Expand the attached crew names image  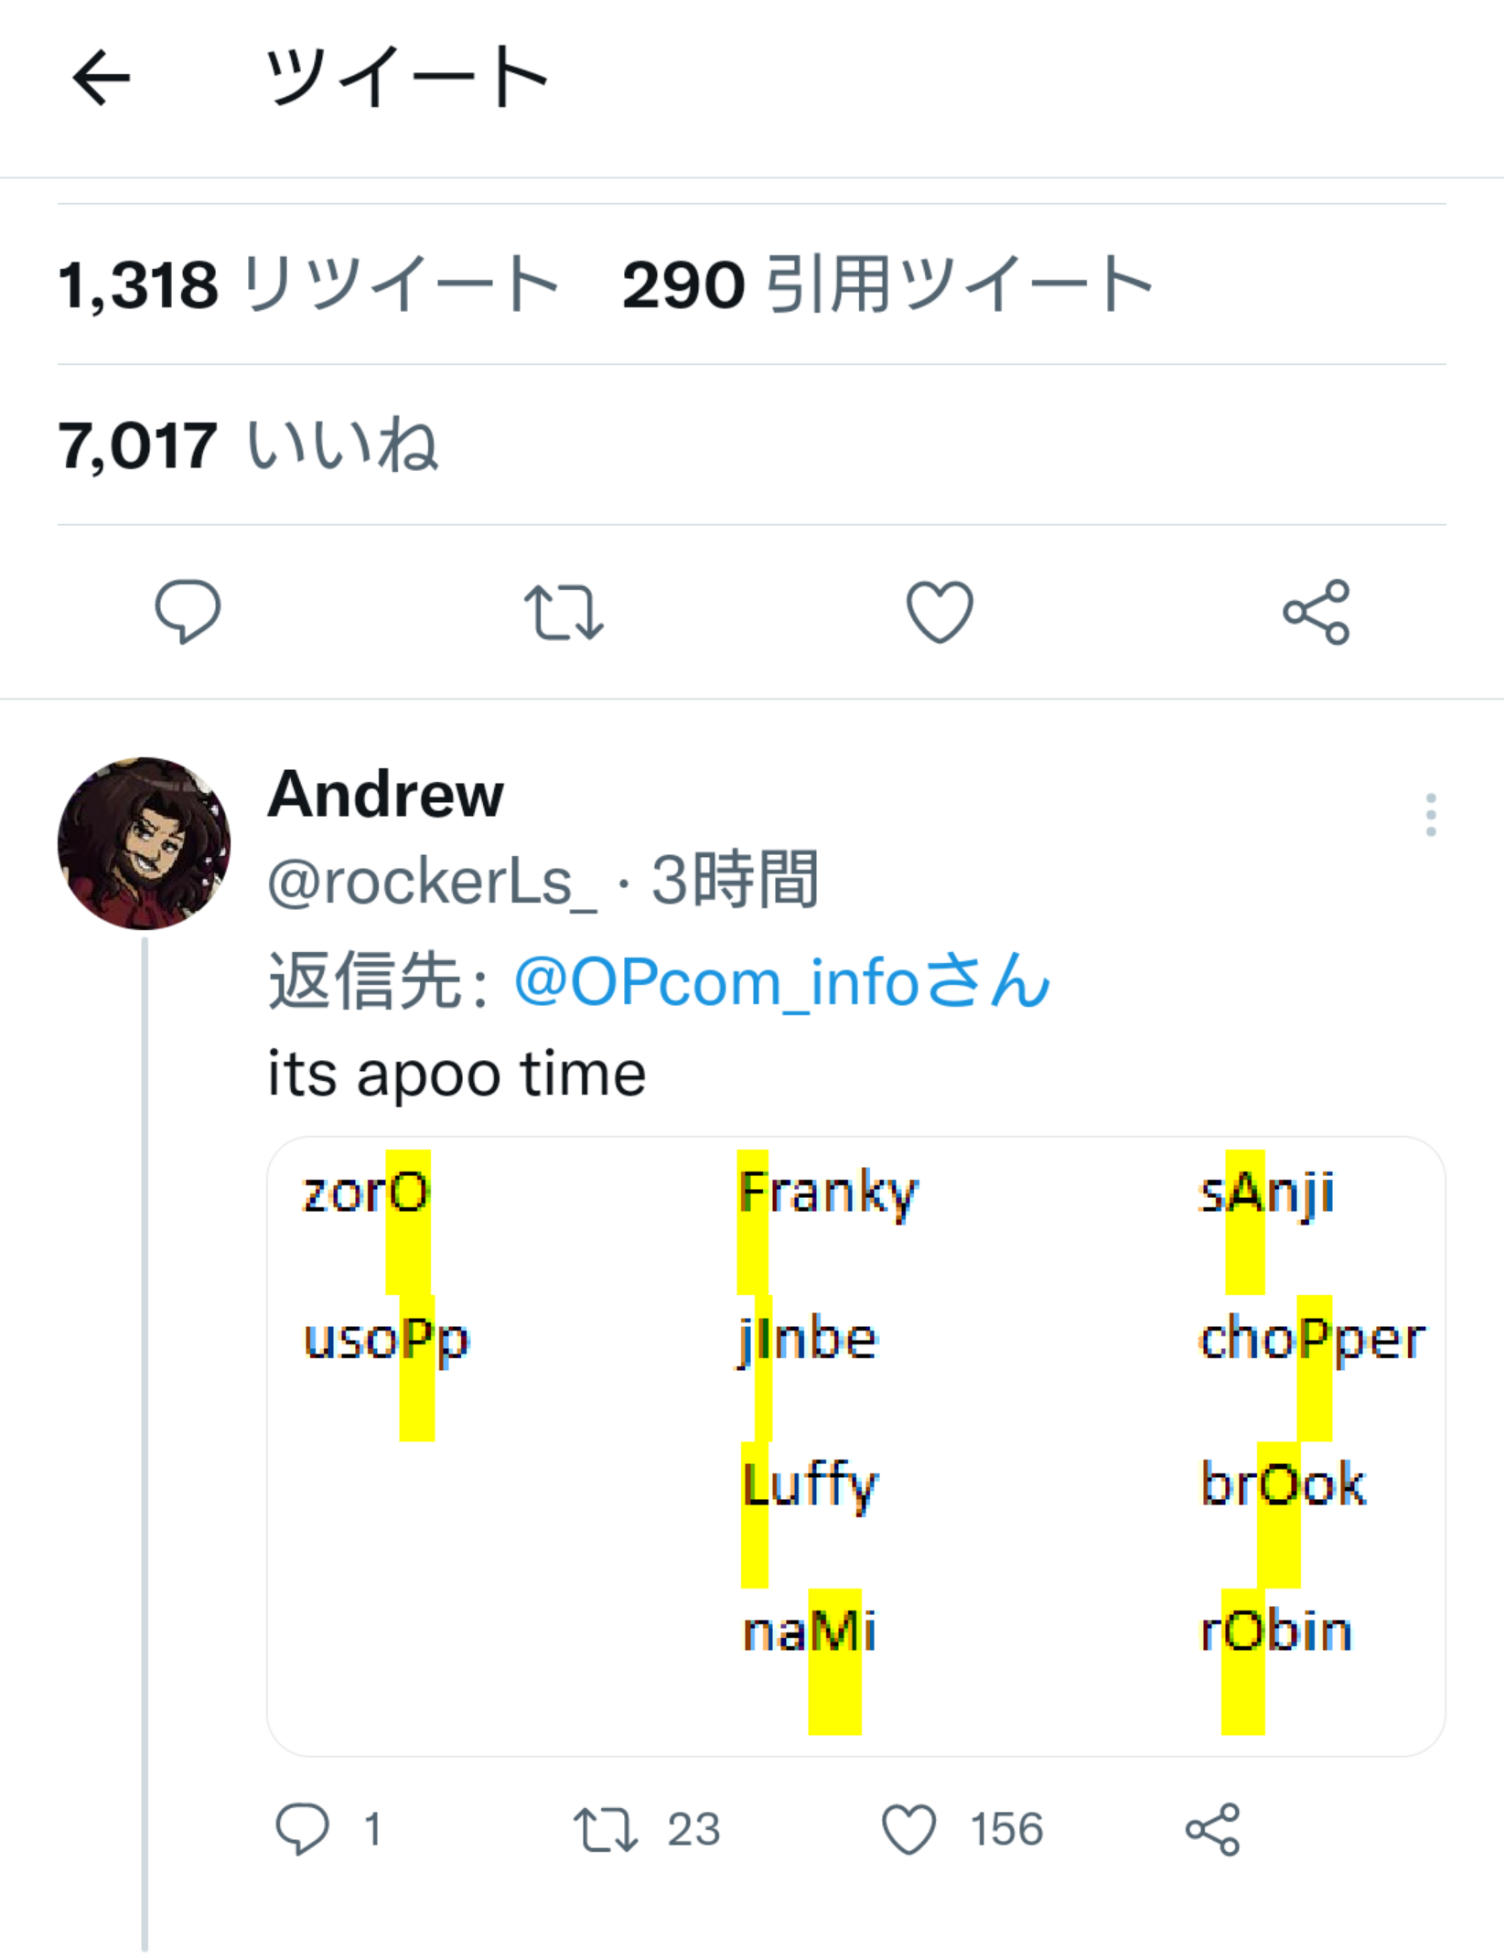pyautogui.click(x=855, y=1445)
